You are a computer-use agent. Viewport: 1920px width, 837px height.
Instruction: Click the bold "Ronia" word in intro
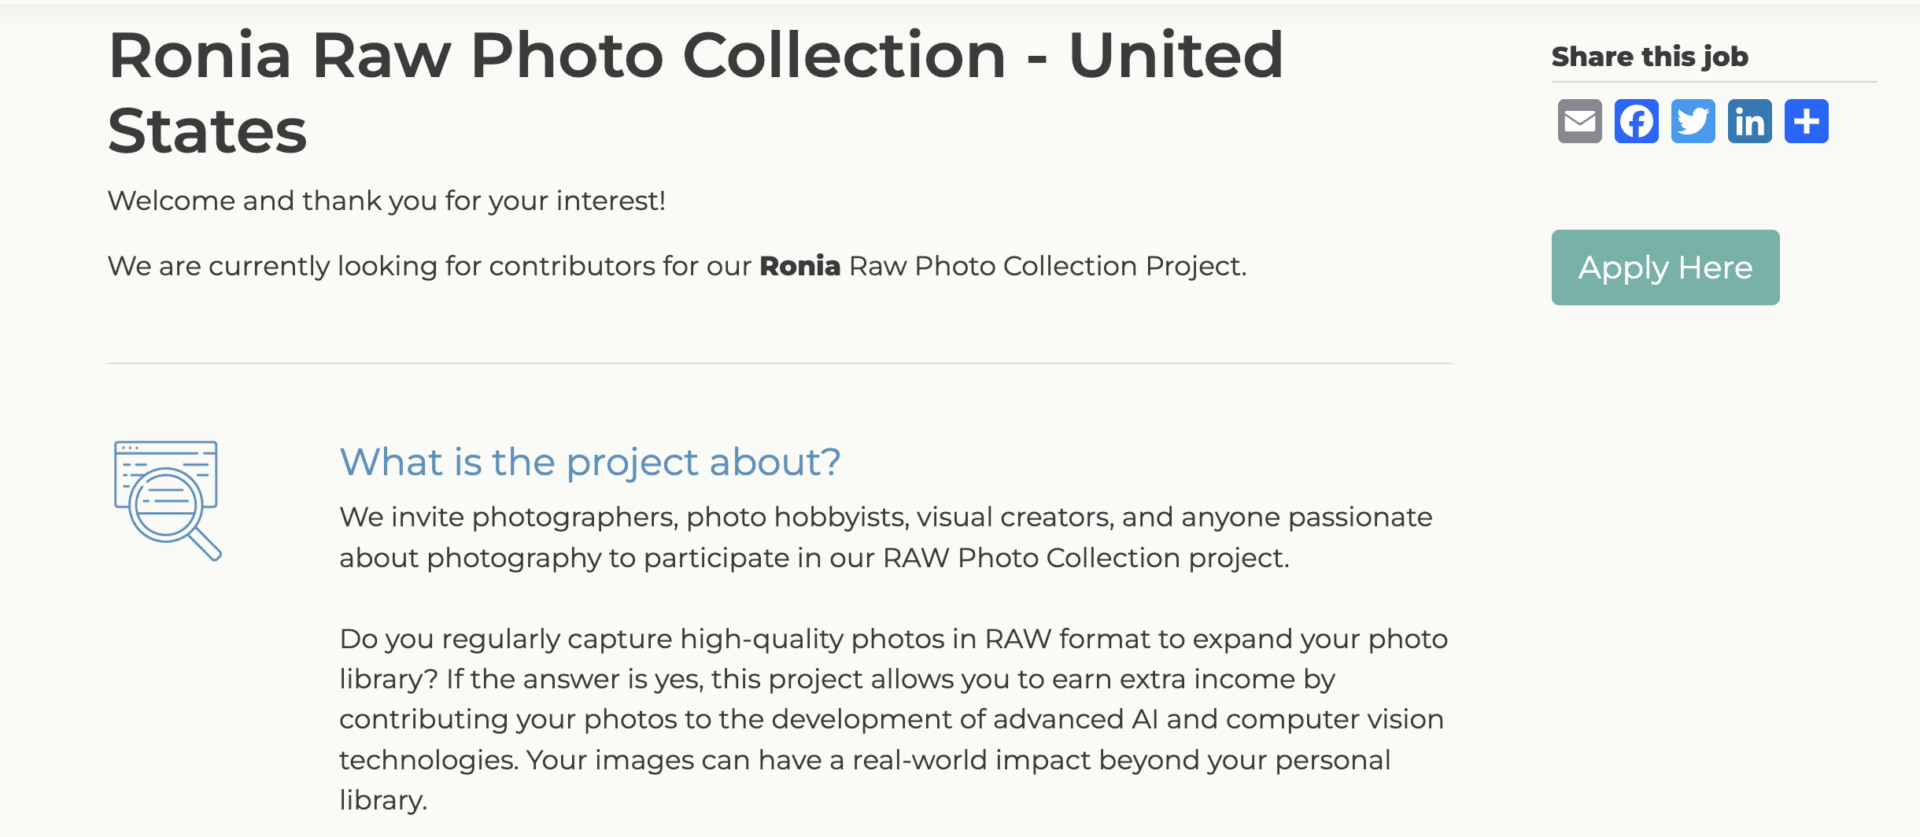point(799,266)
